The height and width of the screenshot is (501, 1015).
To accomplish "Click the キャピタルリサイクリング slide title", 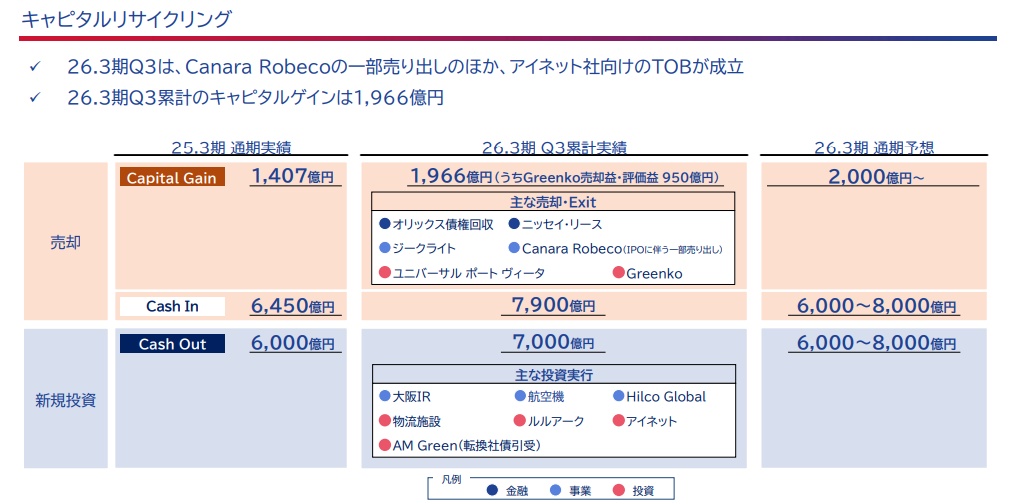I will [126, 19].
